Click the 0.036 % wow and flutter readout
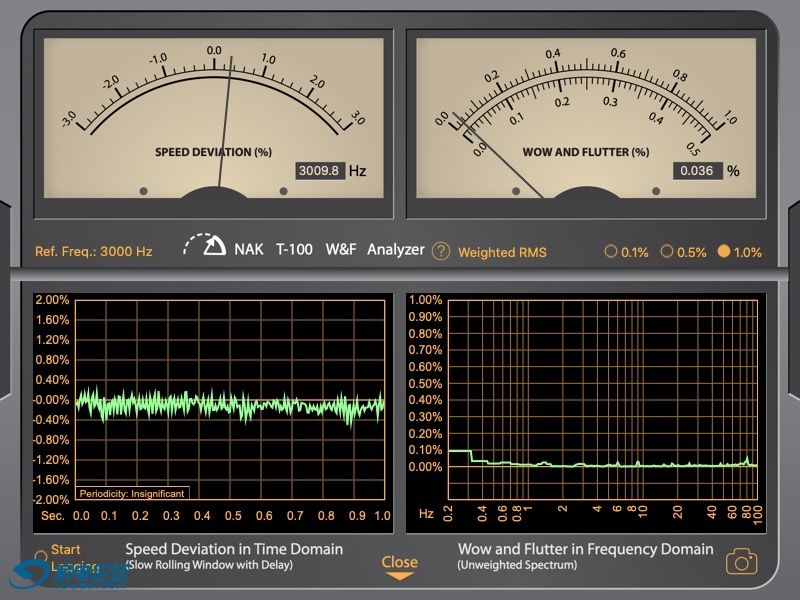This screenshot has width=800, height=600. (x=697, y=170)
